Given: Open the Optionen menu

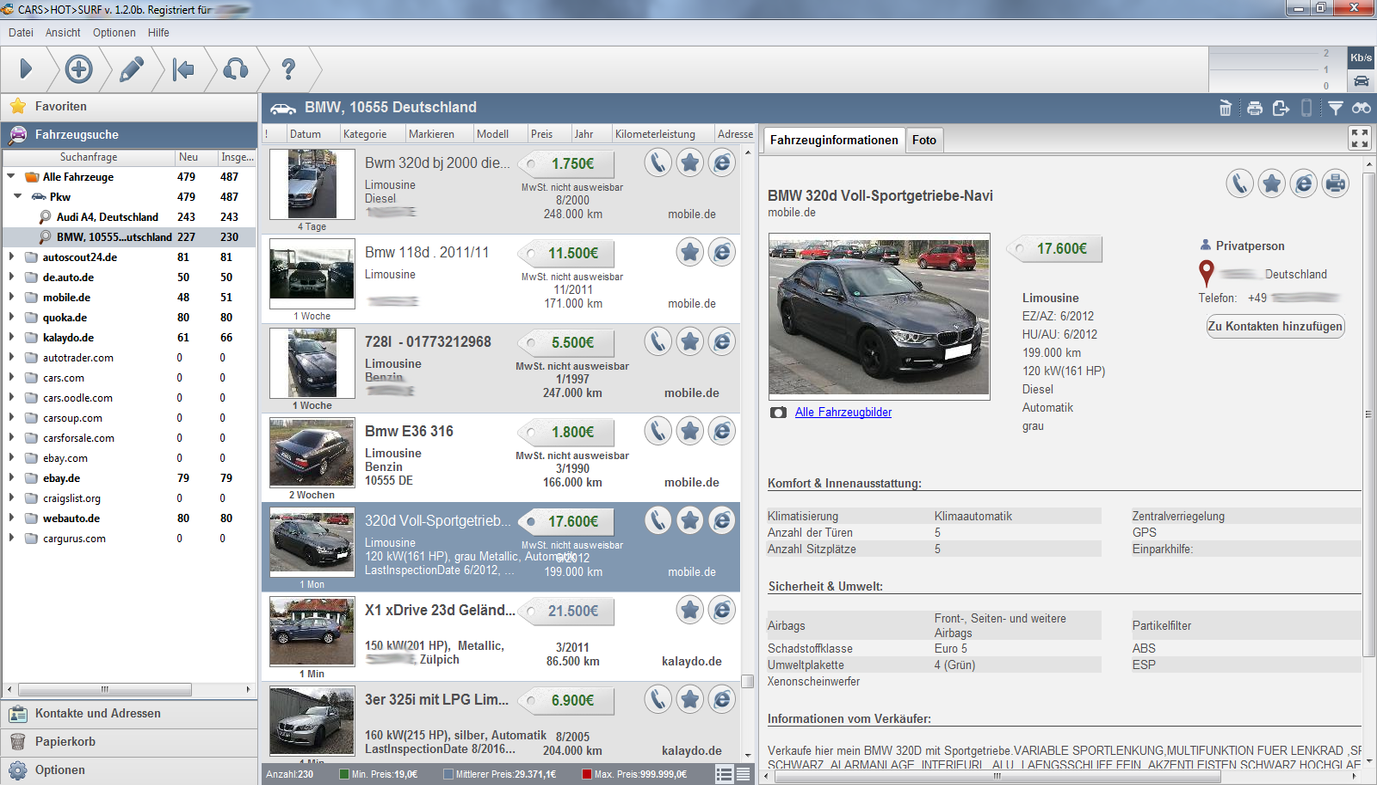Looking at the screenshot, I should [114, 33].
